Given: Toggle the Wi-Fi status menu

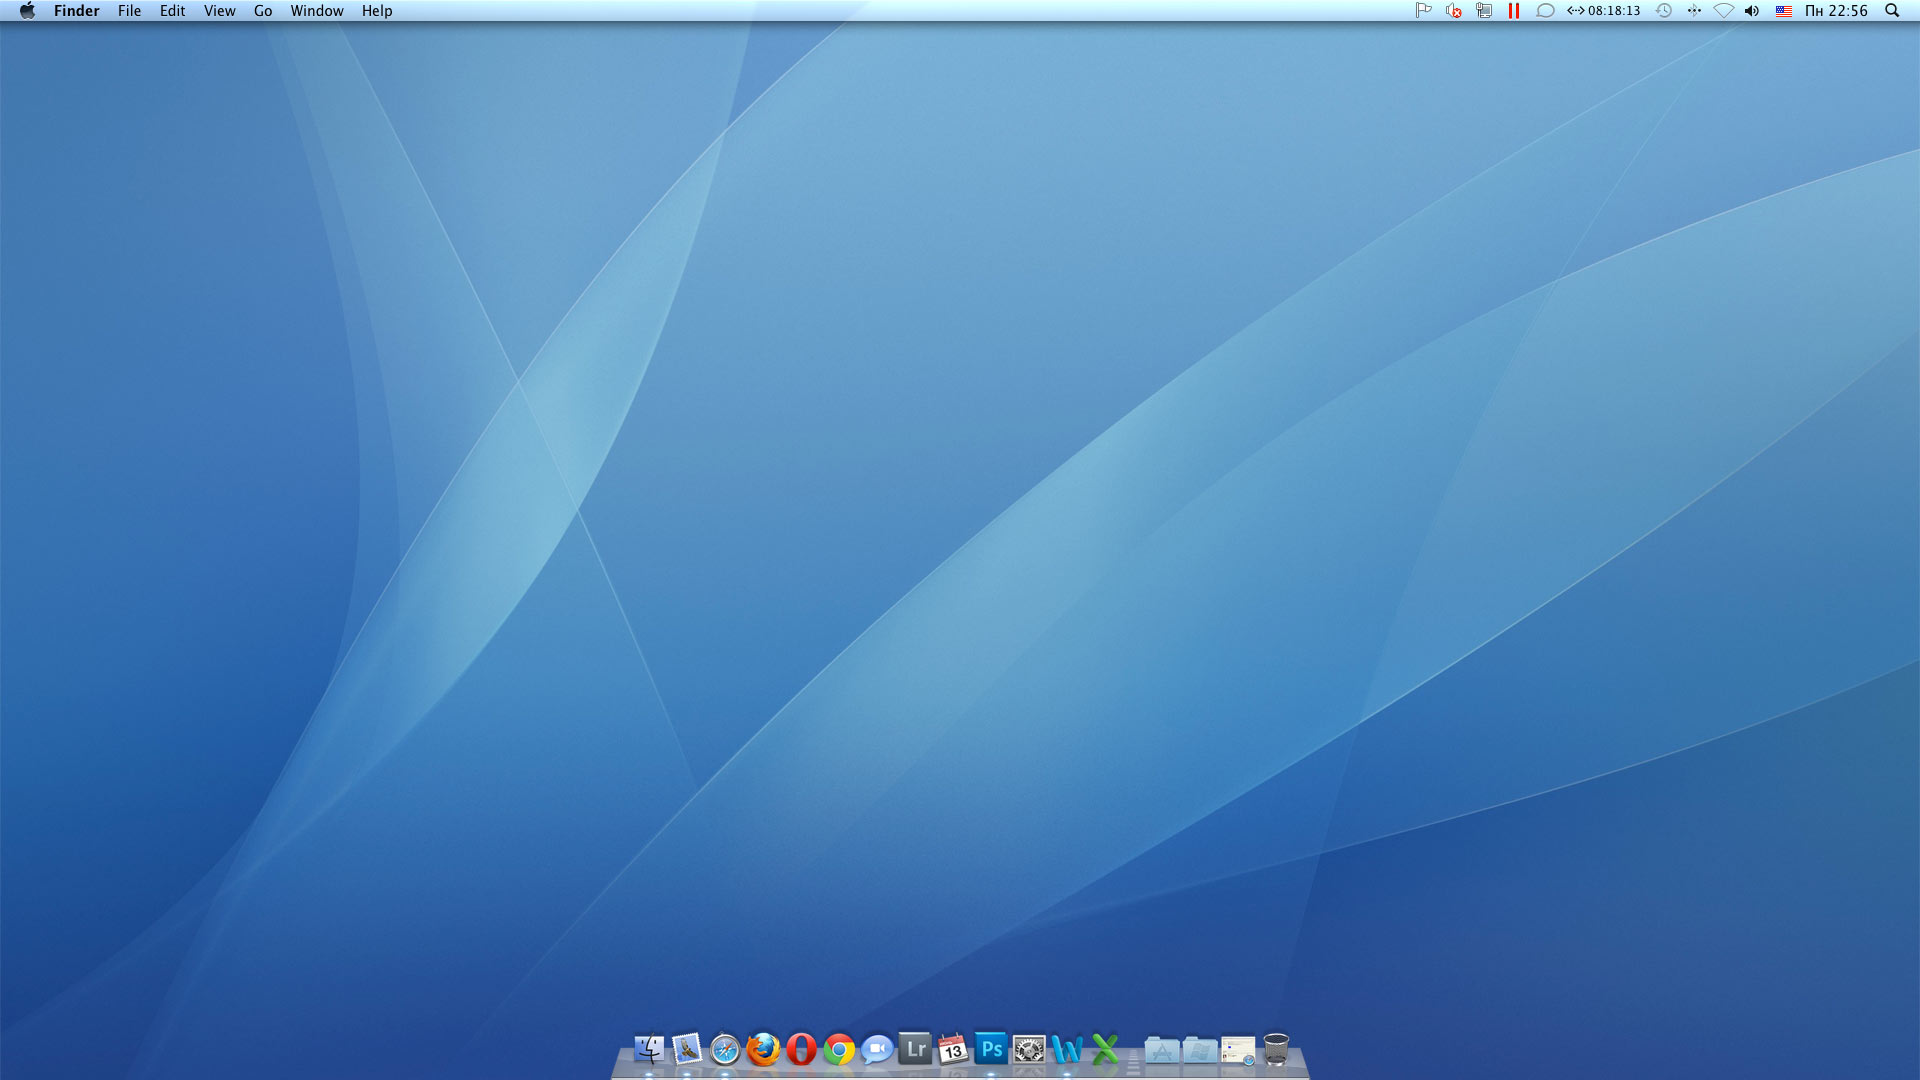Looking at the screenshot, I should (1723, 11).
